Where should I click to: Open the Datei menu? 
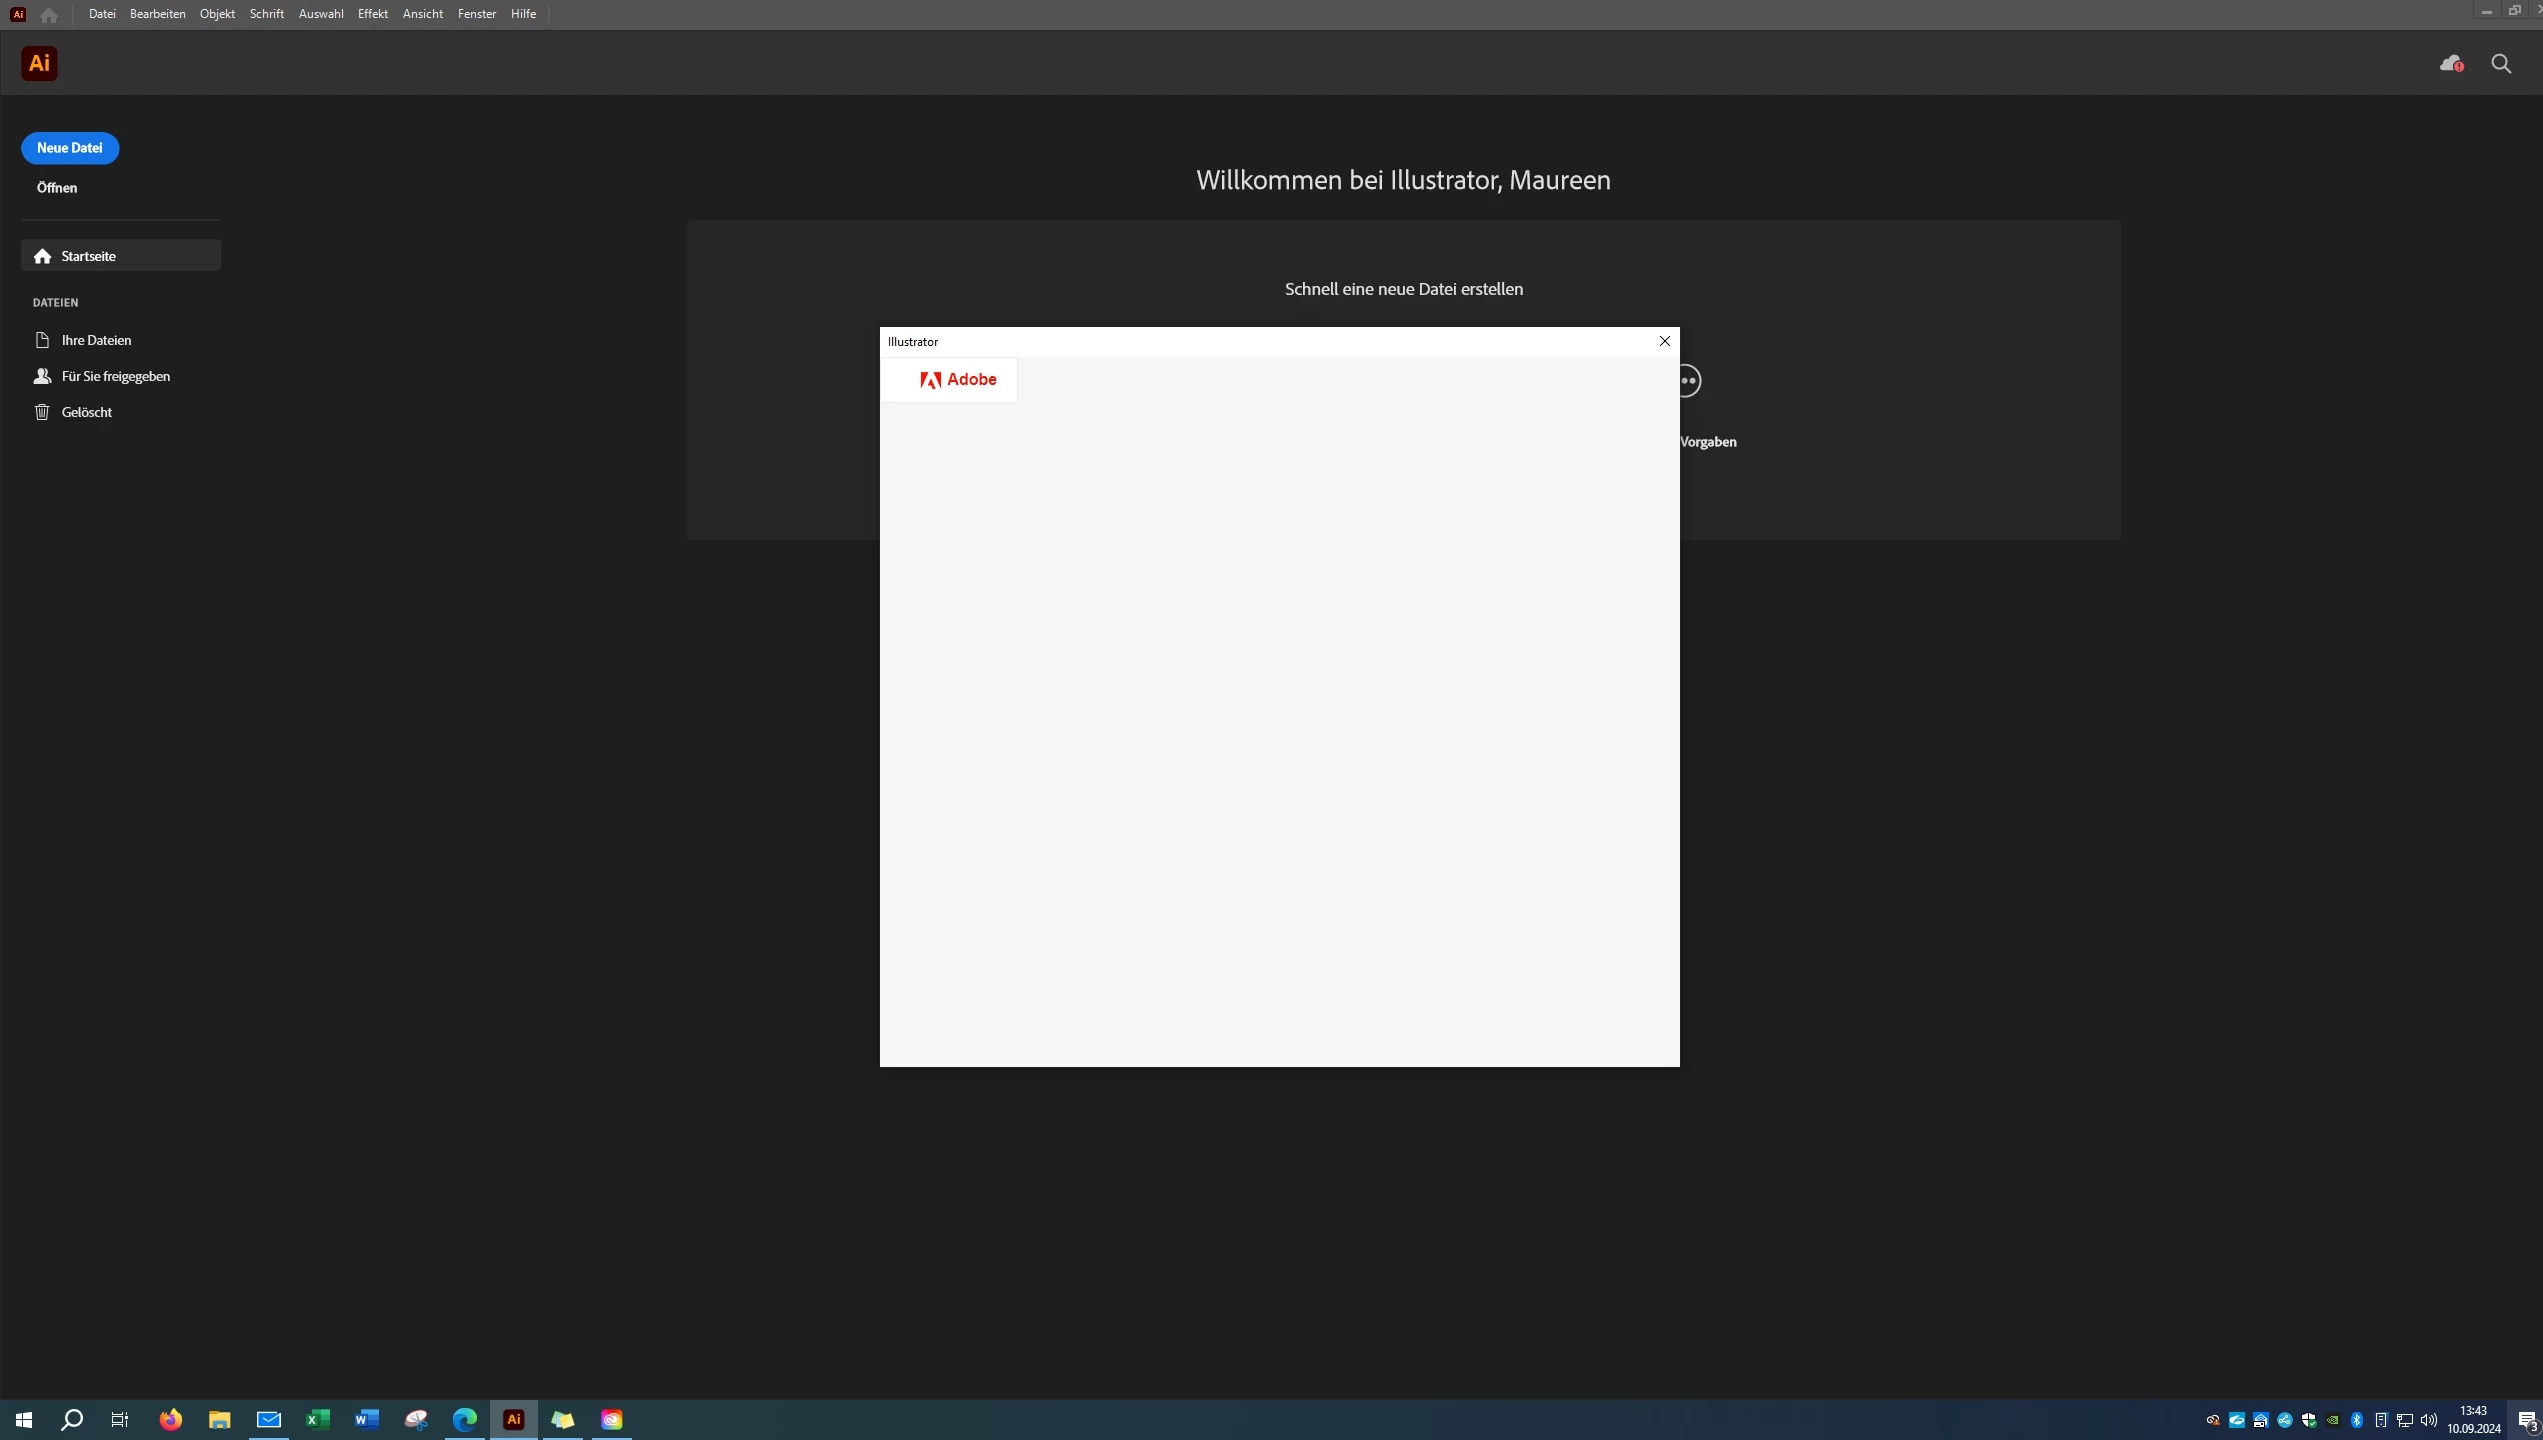[102, 14]
